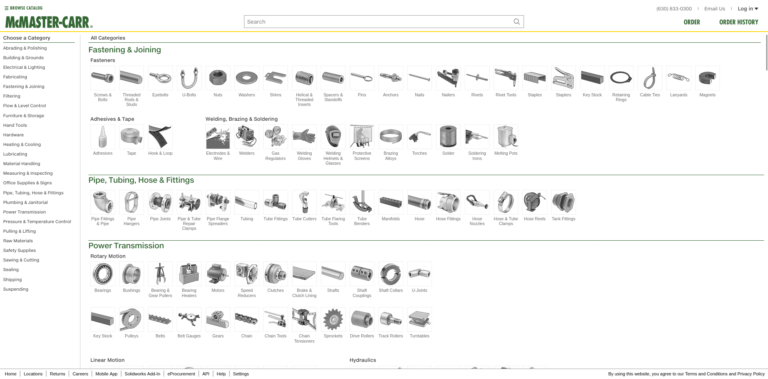768x379 pixels.
Task: Select Raw Materials in sidebar
Action: 18,241
